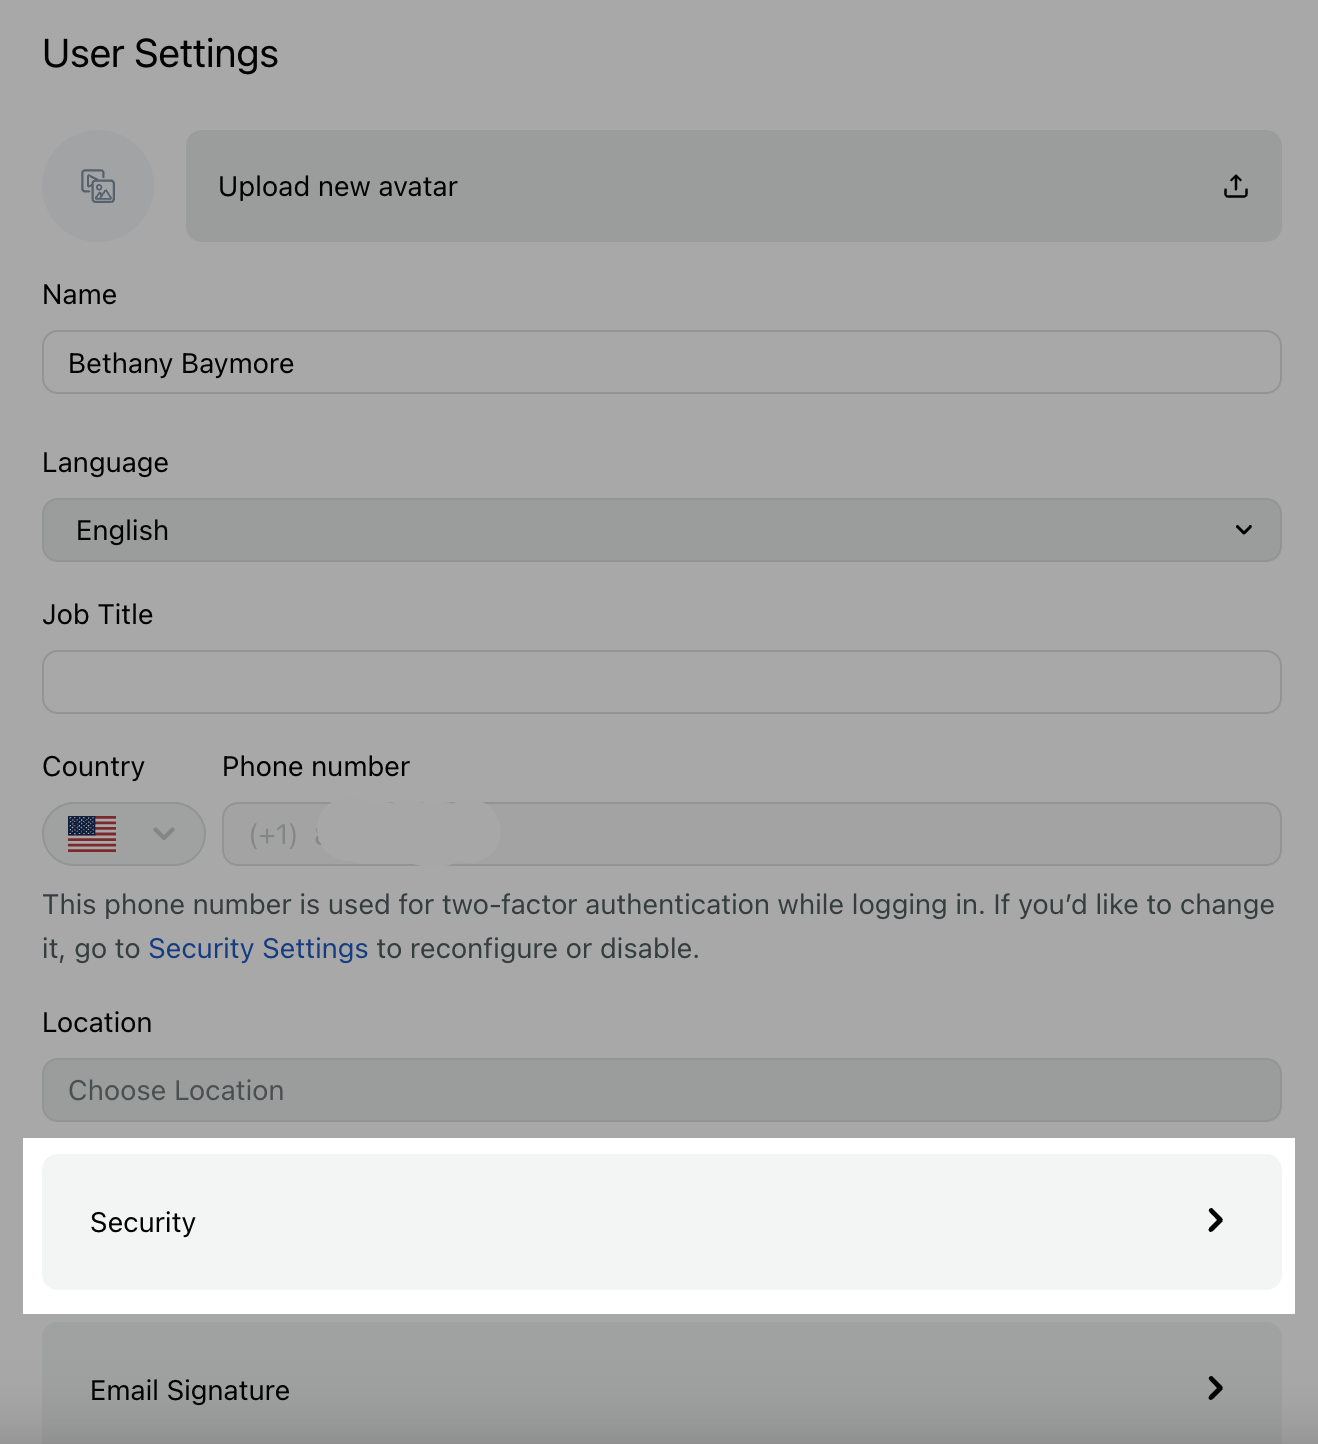The image size is (1318, 1444).
Task: Expand the Country code selector arrow
Action: (x=164, y=834)
